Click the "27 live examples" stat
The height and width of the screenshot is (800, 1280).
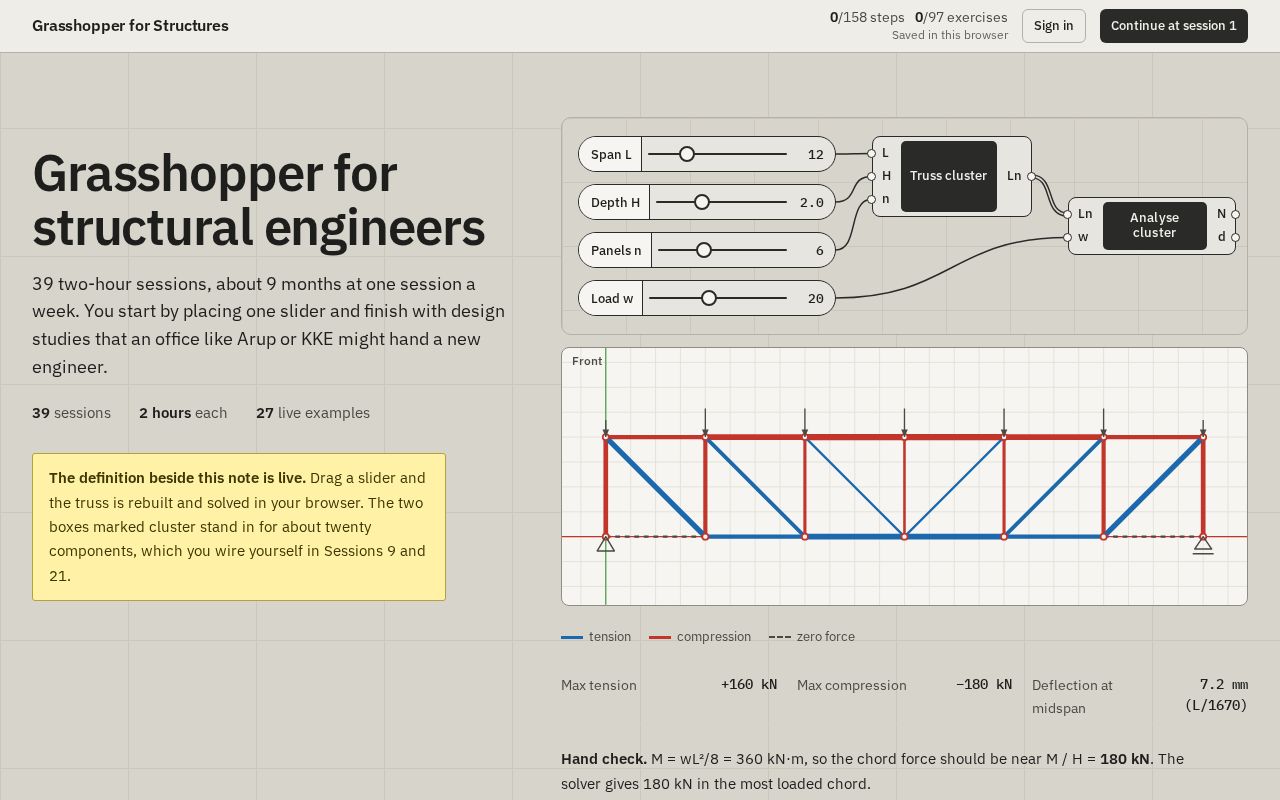click(x=313, y=413)
